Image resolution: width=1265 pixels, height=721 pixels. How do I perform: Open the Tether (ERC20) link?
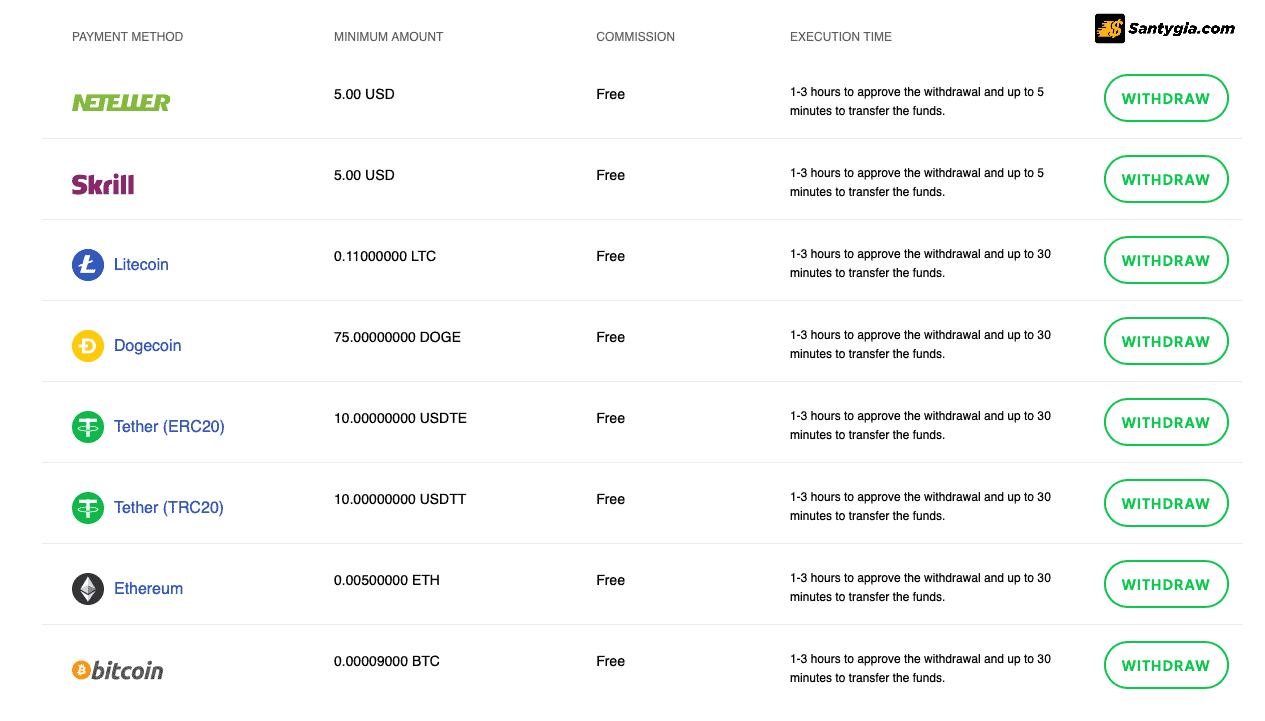click(169, 427)
